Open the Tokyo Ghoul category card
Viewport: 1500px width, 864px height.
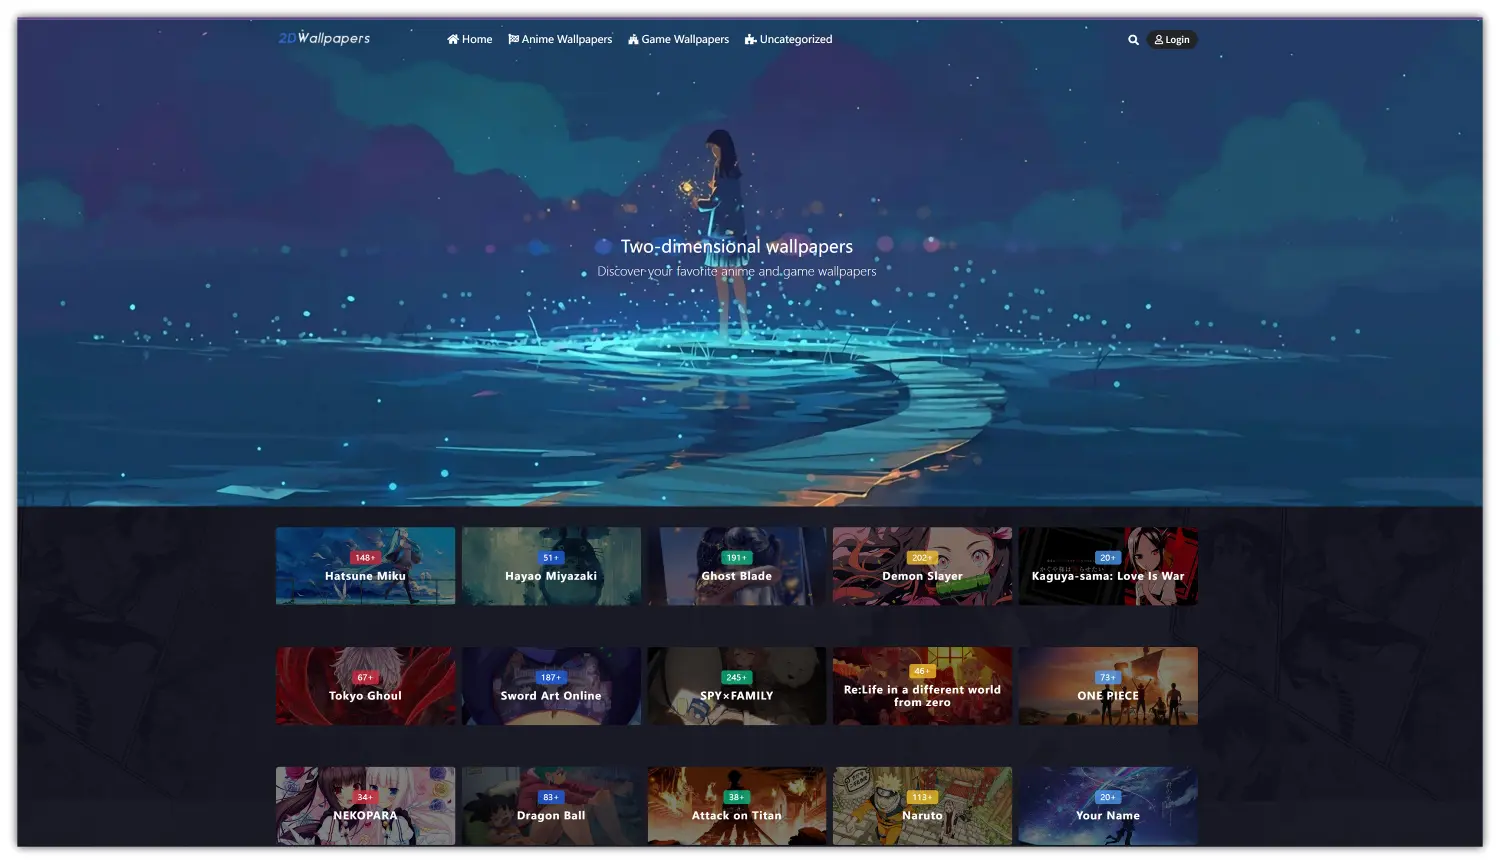[365, 686]
